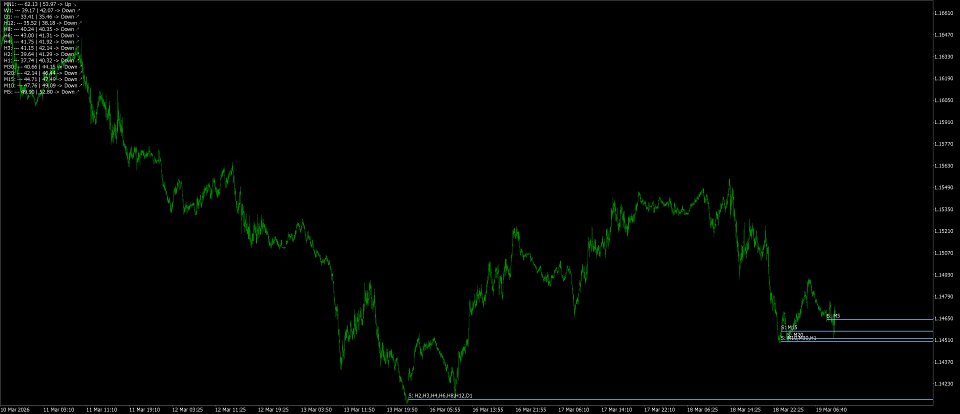Click the '17 Mar 14:10' time label

[619, 409]
